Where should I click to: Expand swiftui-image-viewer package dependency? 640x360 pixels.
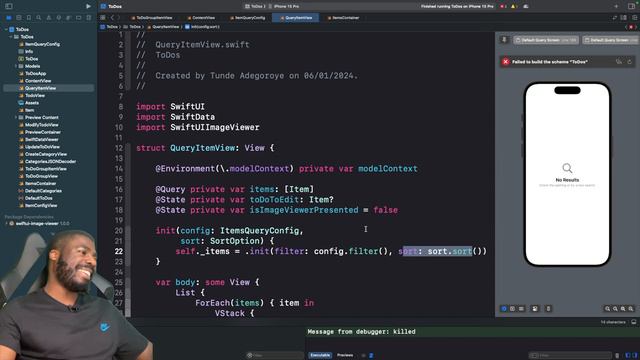tap(6, 224)
